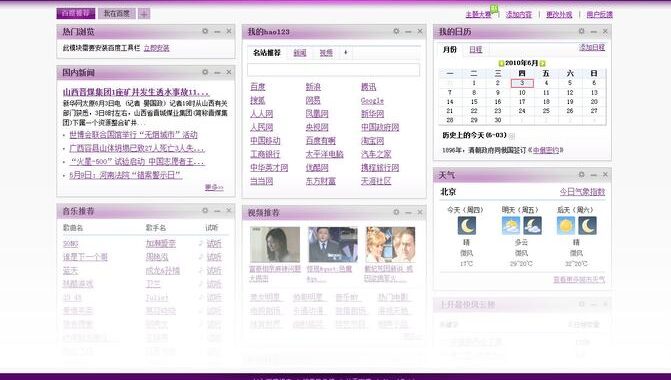Switch to the 百度推荐 page tab

click(76, 13)
